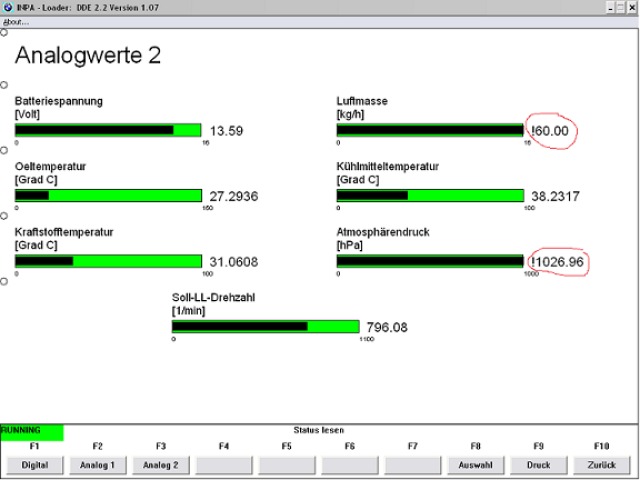The height and width of the screenshot is (480, 640).
Task: Click the Oeltemperatur gauge bar
Action: pyautogui.click(x=108, y=196)
